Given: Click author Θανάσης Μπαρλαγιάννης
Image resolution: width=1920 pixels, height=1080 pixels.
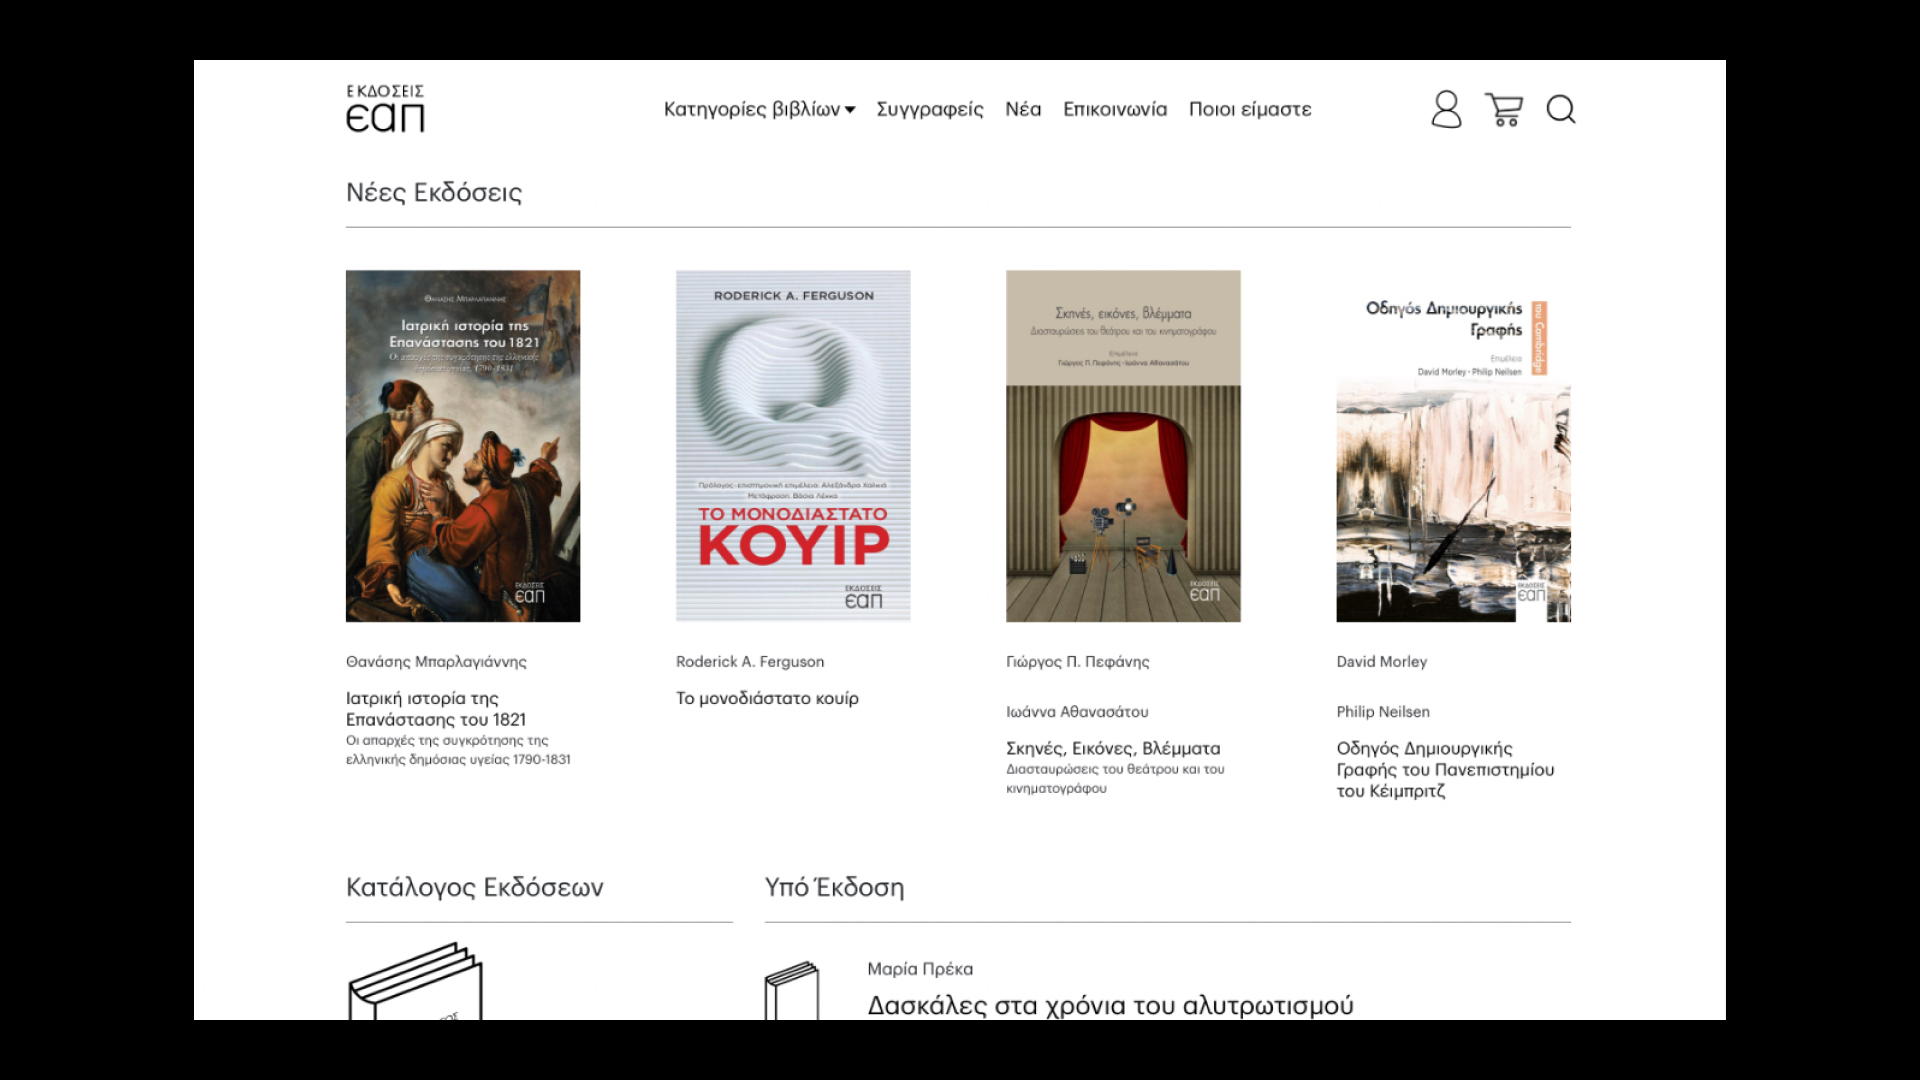Looking at the screenshot, I should click(x=436, y=662).
